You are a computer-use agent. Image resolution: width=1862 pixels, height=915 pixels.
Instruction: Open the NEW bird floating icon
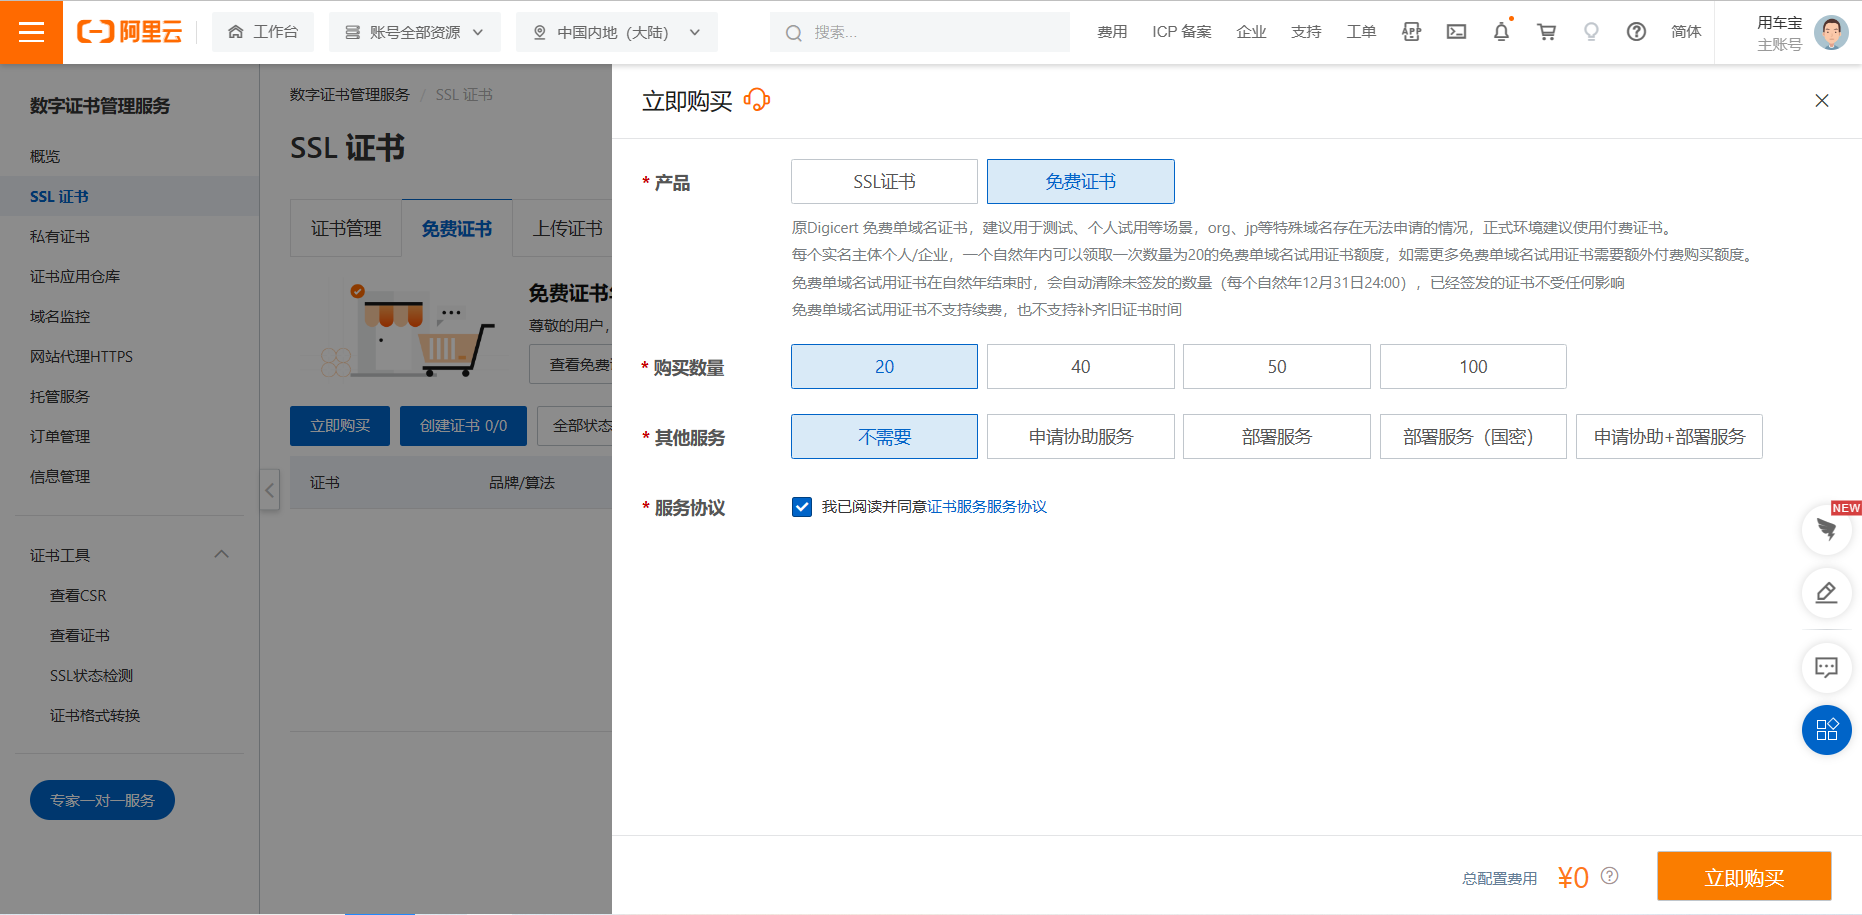click(1826, 529)
